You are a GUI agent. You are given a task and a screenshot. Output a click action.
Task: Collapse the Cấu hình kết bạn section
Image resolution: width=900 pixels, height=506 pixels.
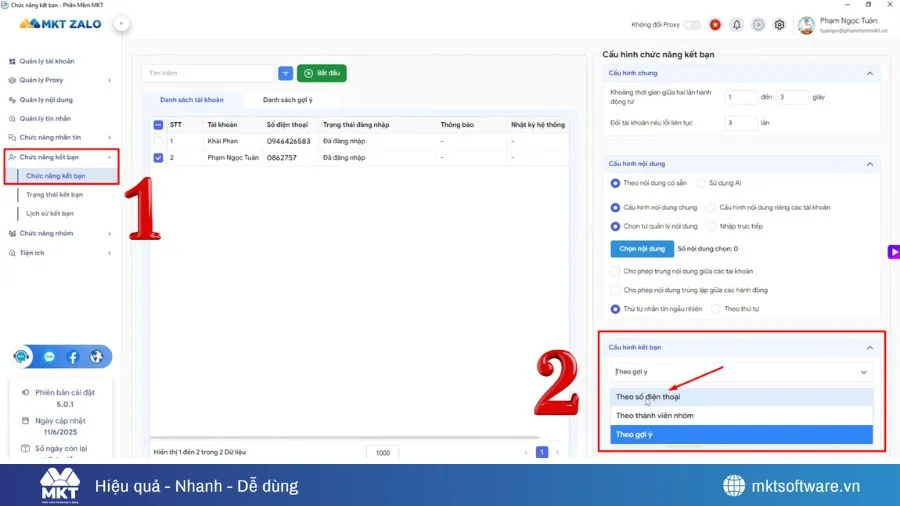[x=870, y=348]
